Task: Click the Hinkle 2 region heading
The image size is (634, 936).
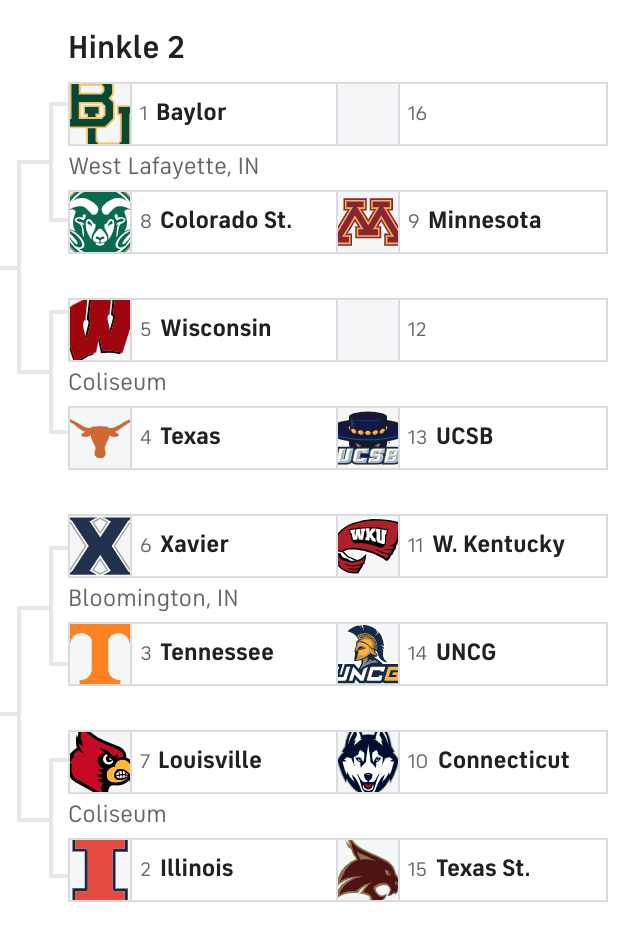Action: [127, 47]
